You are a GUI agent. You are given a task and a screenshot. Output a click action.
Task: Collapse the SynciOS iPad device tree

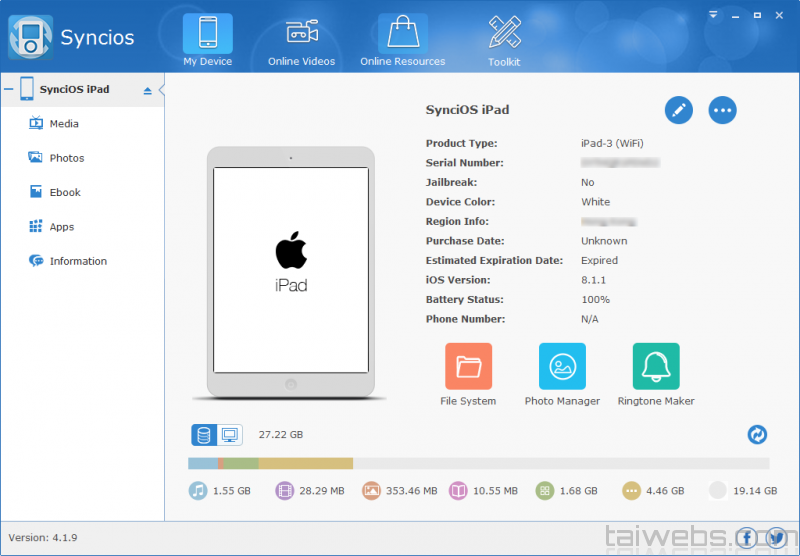pos(8,90)
